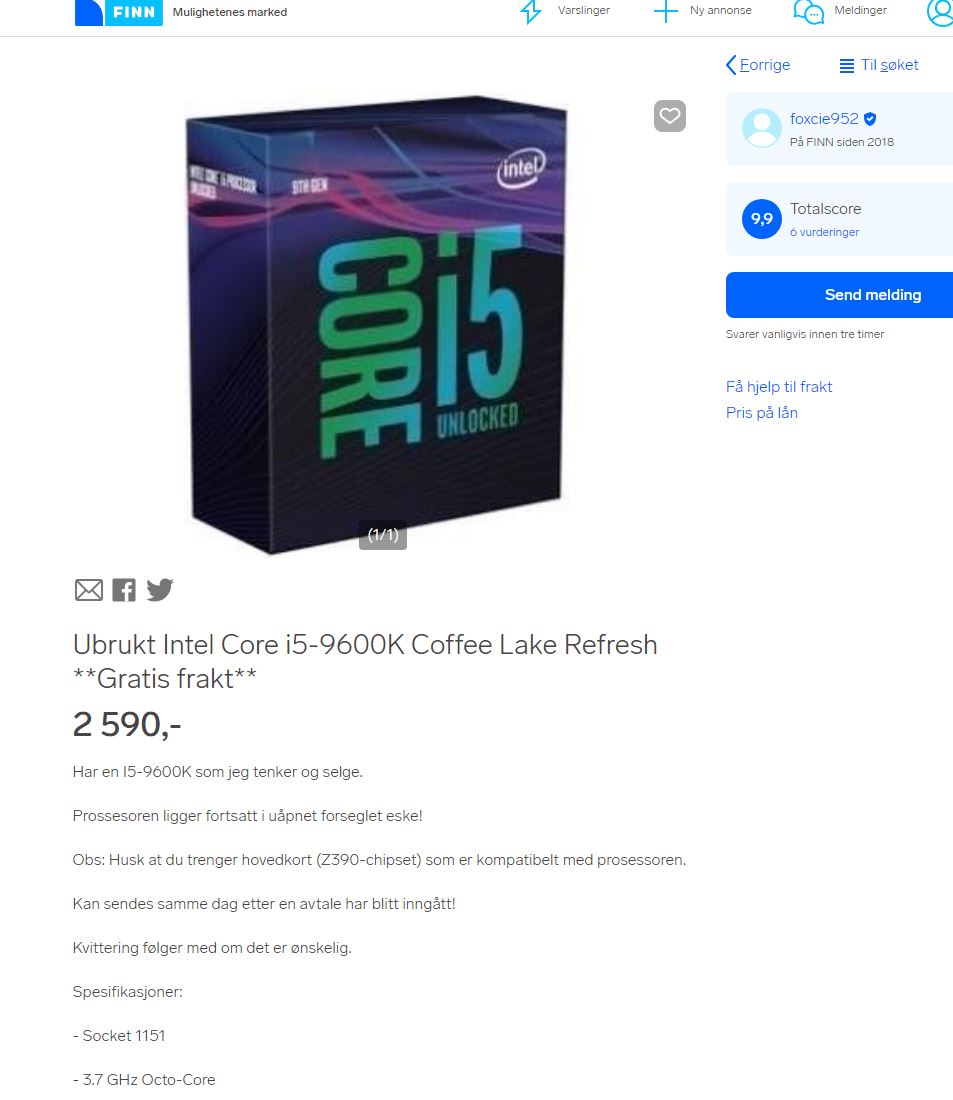Share listing via email envelope icon
The height and width of the screenshot is (1100, 953).
click(x=89, y=590)
